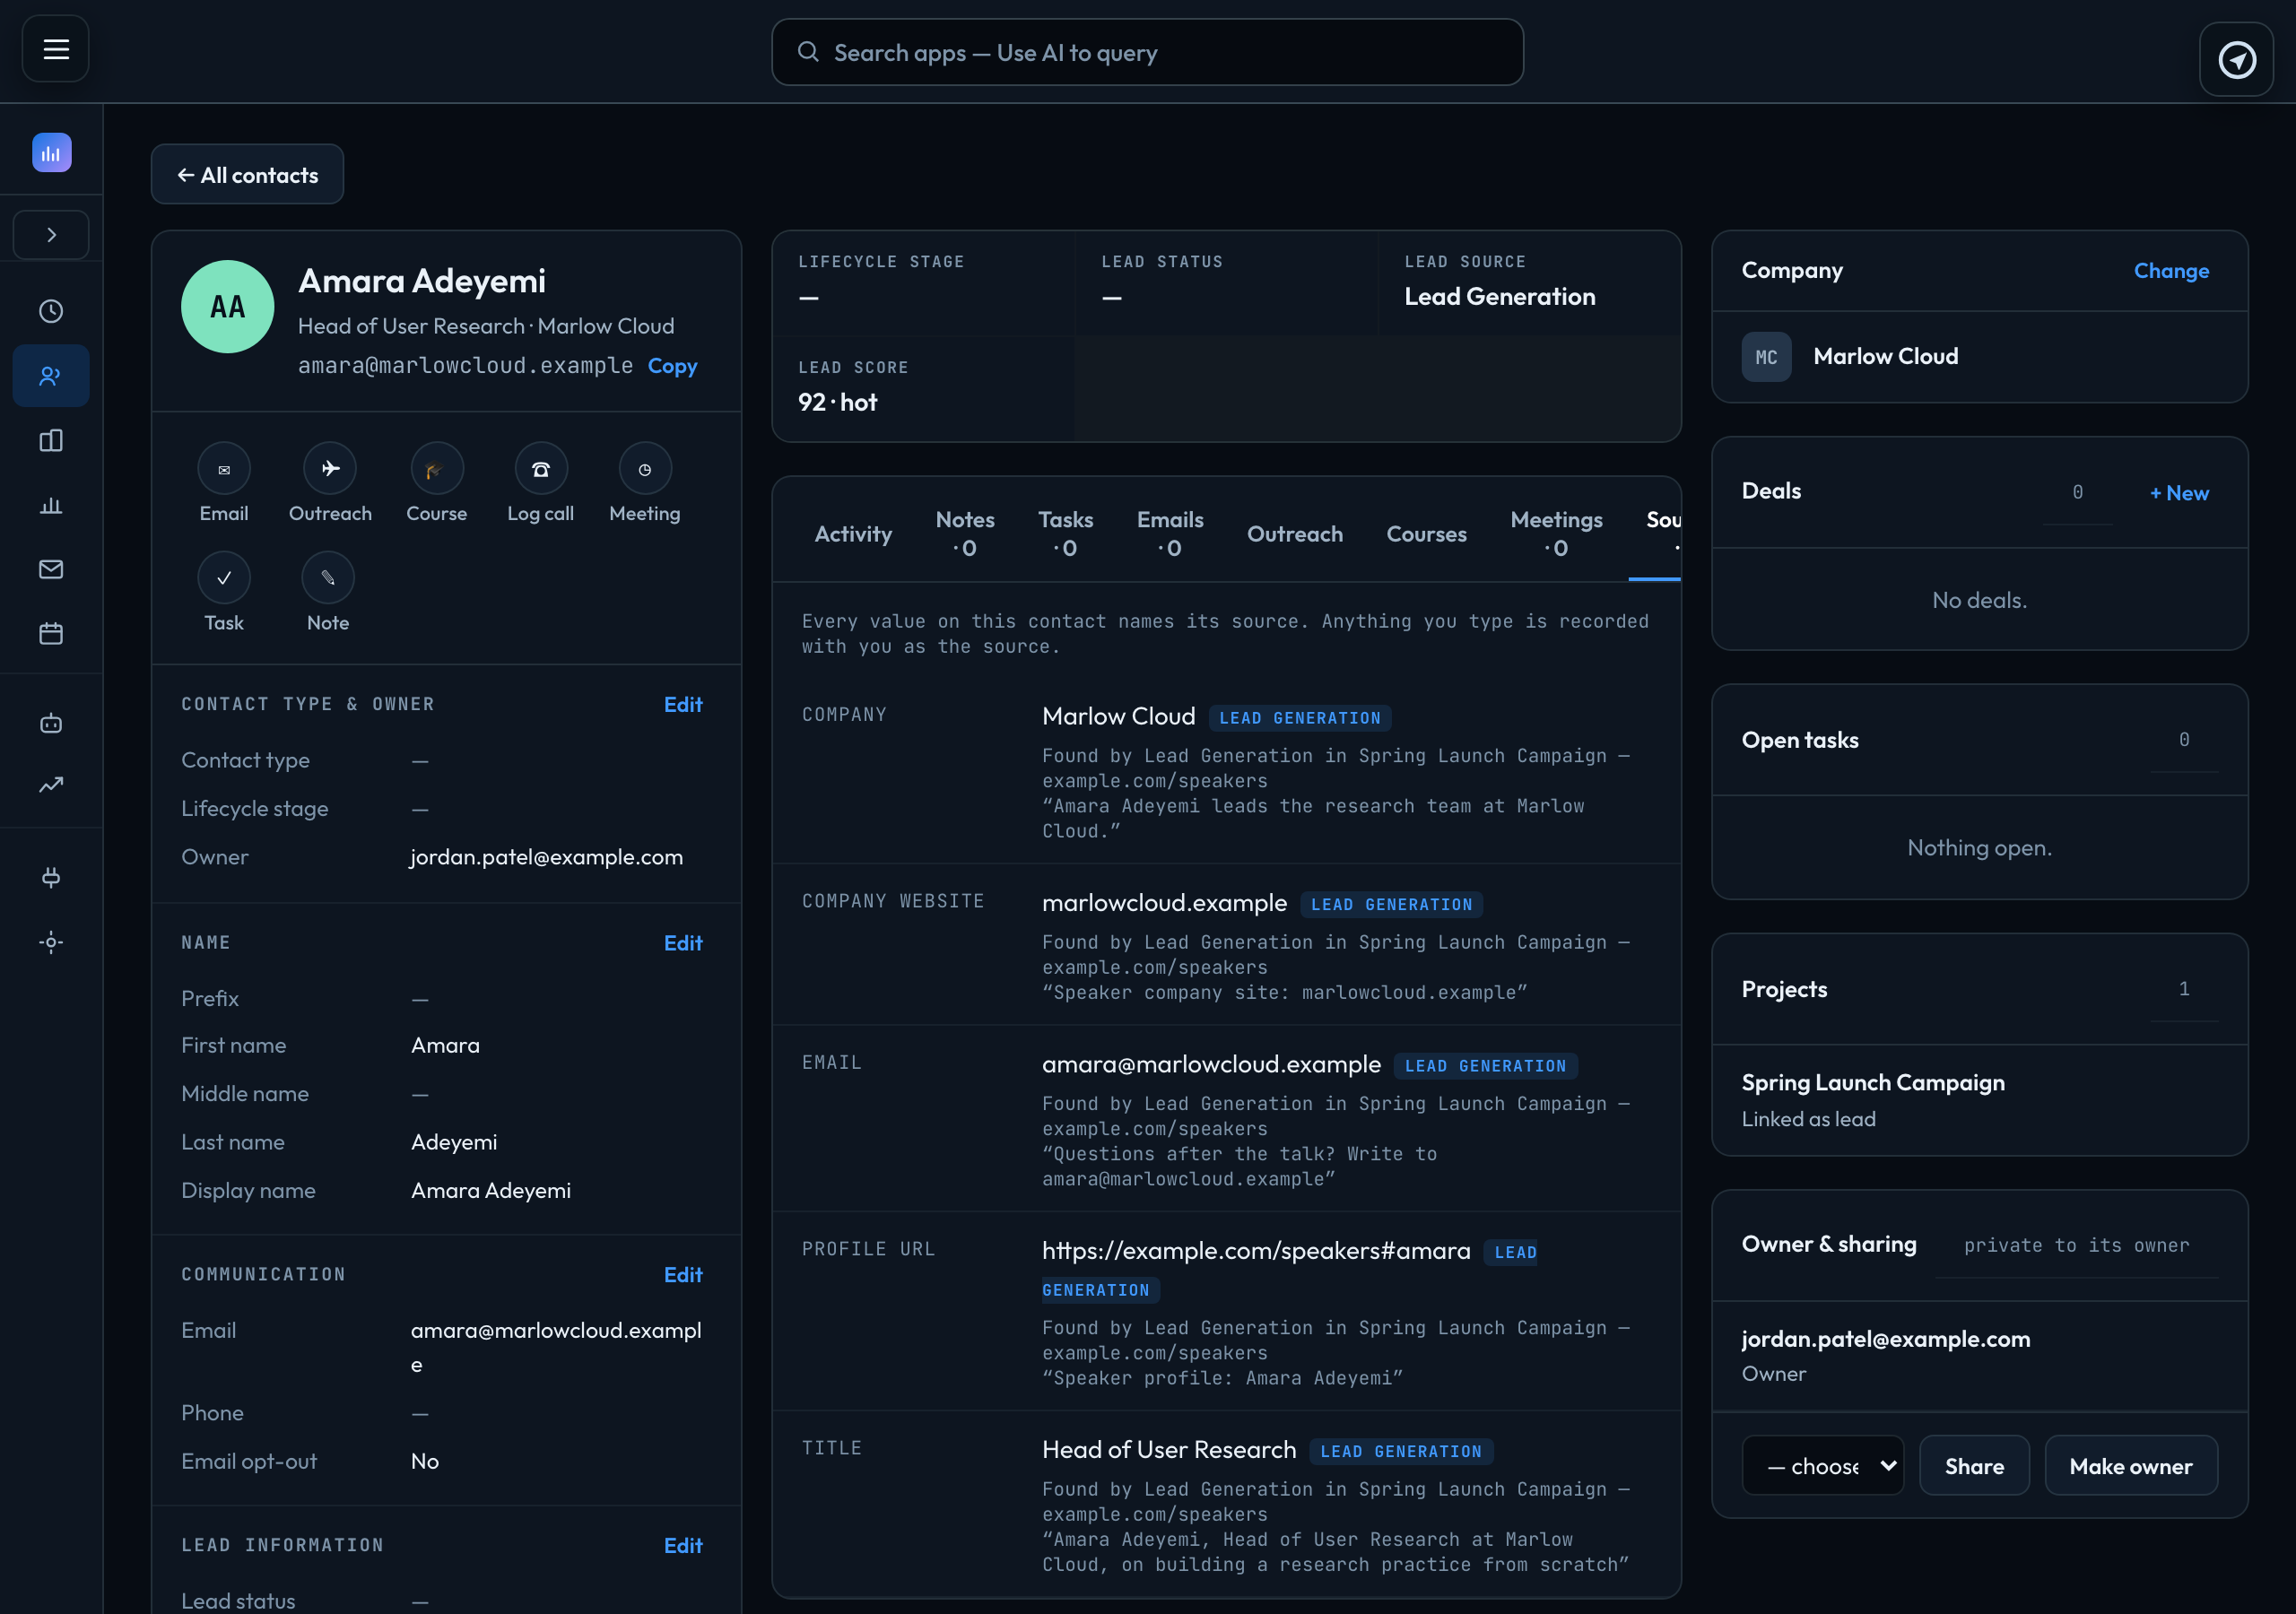Go back to All contacts

(x=247, y=175)
